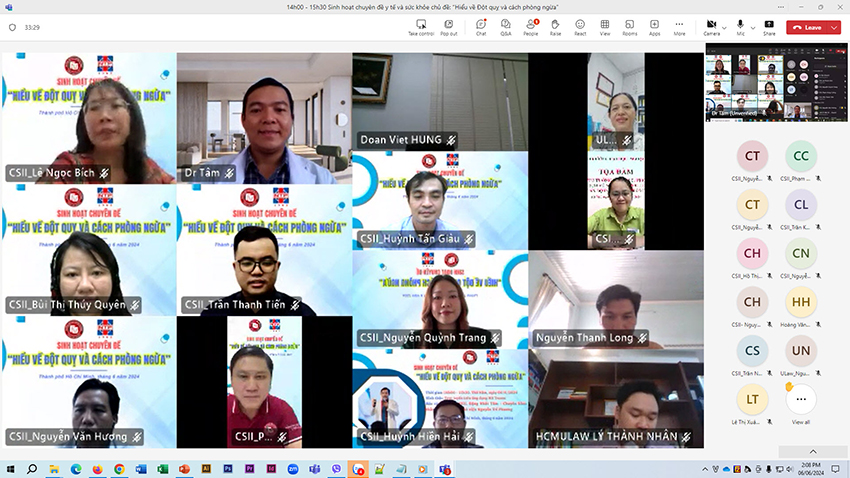Leave the meeting
Viewport: 850px width, 478px height.
pos(807,27)
